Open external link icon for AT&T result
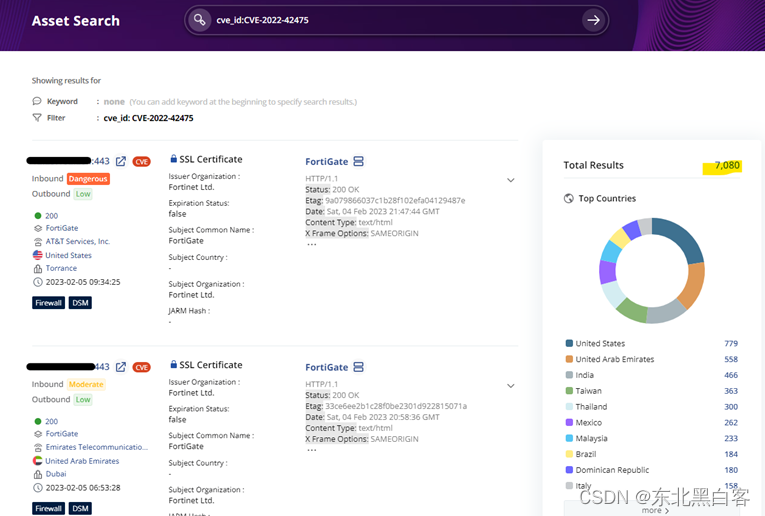This screenshot has width=765, height=516. point(121,161)
